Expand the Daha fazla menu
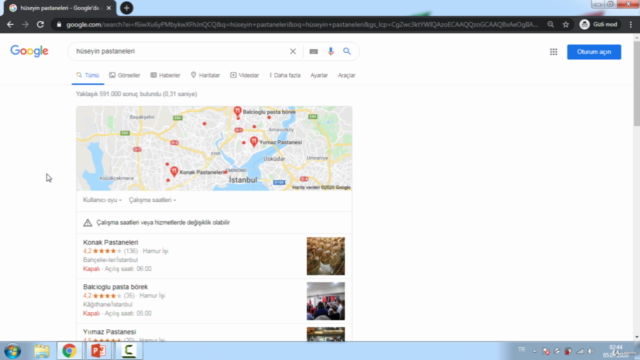The image size is (640, 360). 285,75
